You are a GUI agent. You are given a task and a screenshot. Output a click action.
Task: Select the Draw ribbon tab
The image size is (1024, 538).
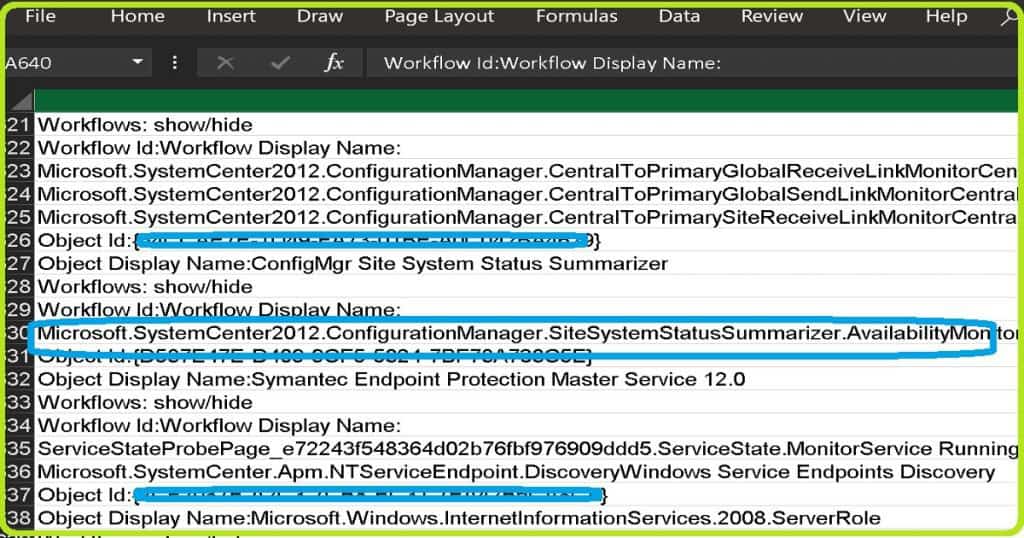coord(319,16)
